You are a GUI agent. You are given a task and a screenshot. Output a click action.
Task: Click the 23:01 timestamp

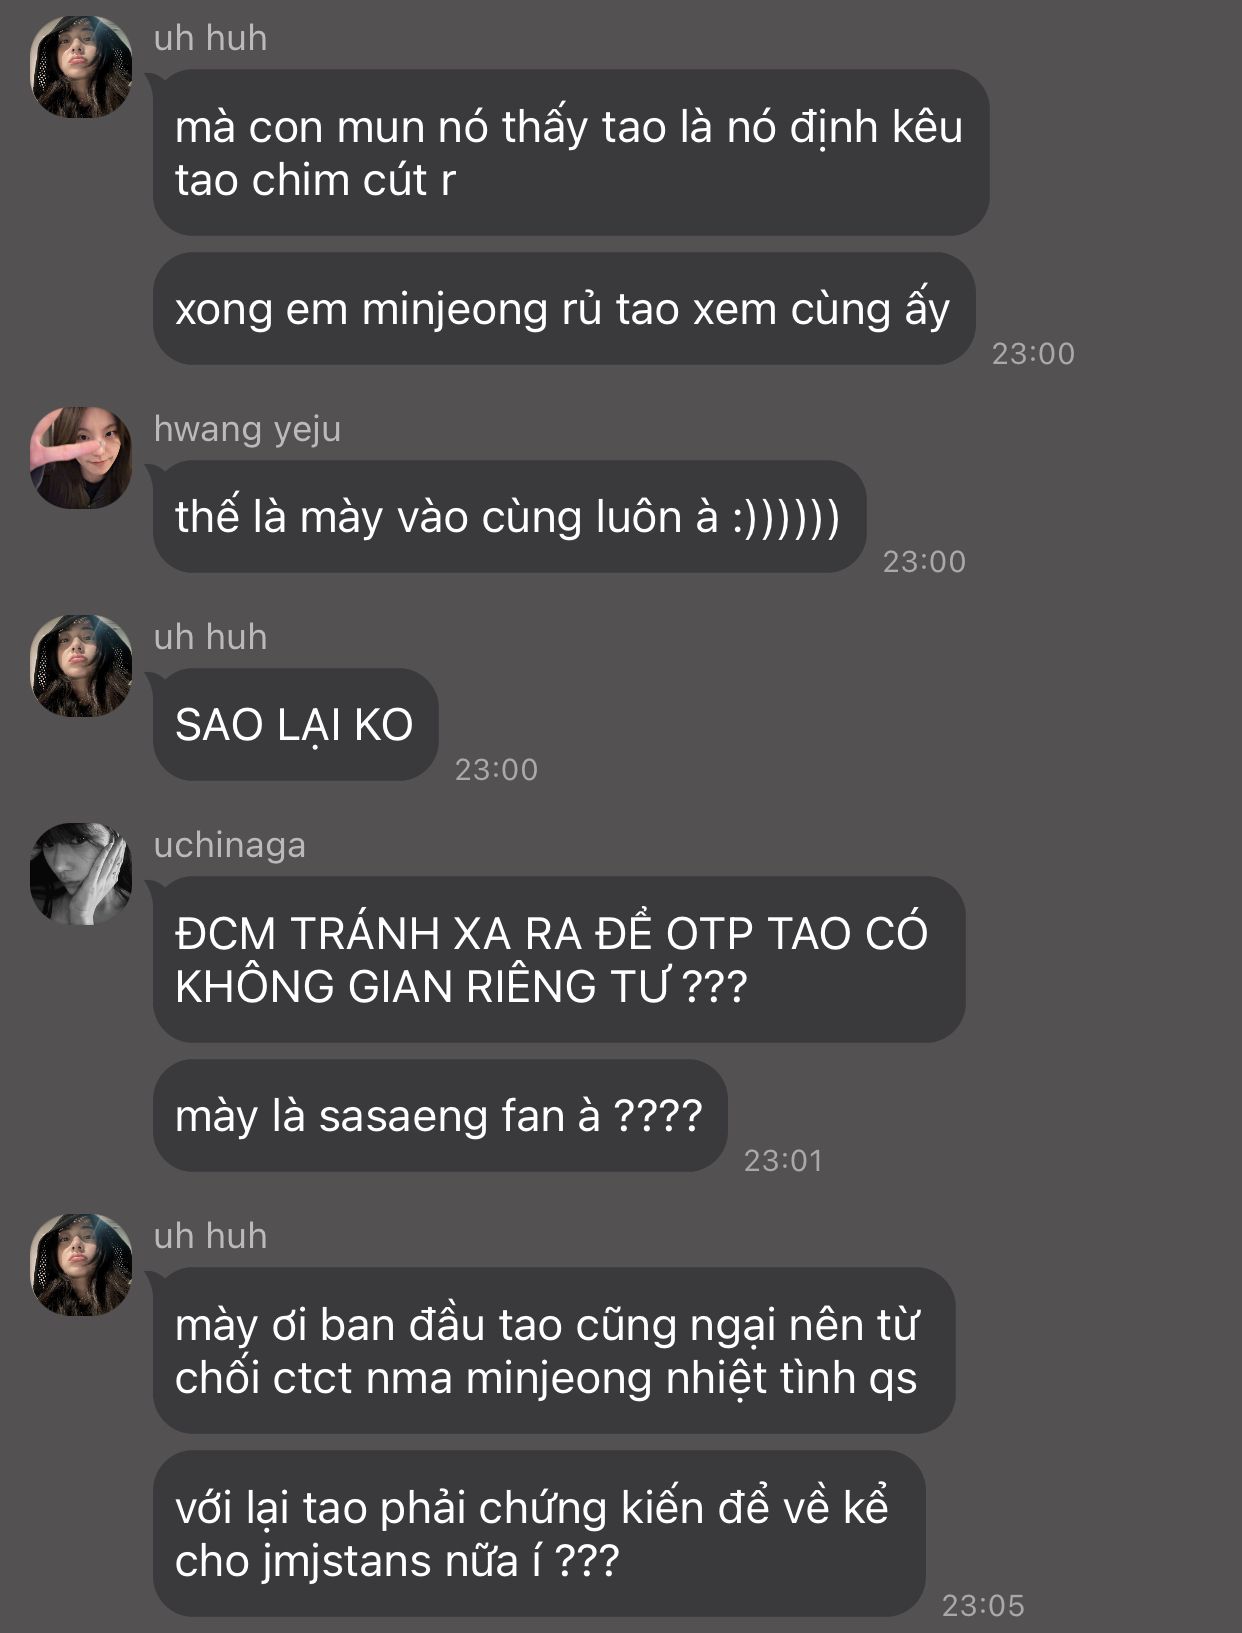click(783, 1160)
